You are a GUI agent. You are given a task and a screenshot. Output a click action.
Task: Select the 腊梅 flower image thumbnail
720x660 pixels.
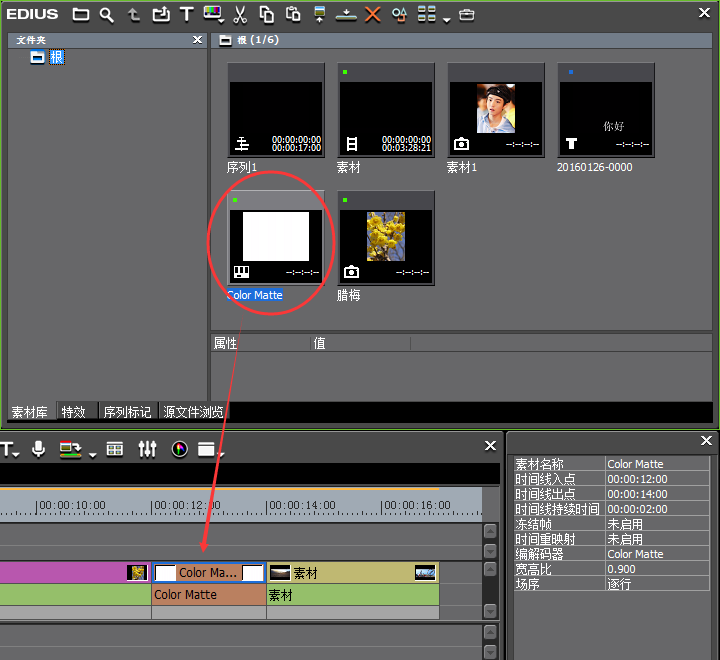coord(386,238)
